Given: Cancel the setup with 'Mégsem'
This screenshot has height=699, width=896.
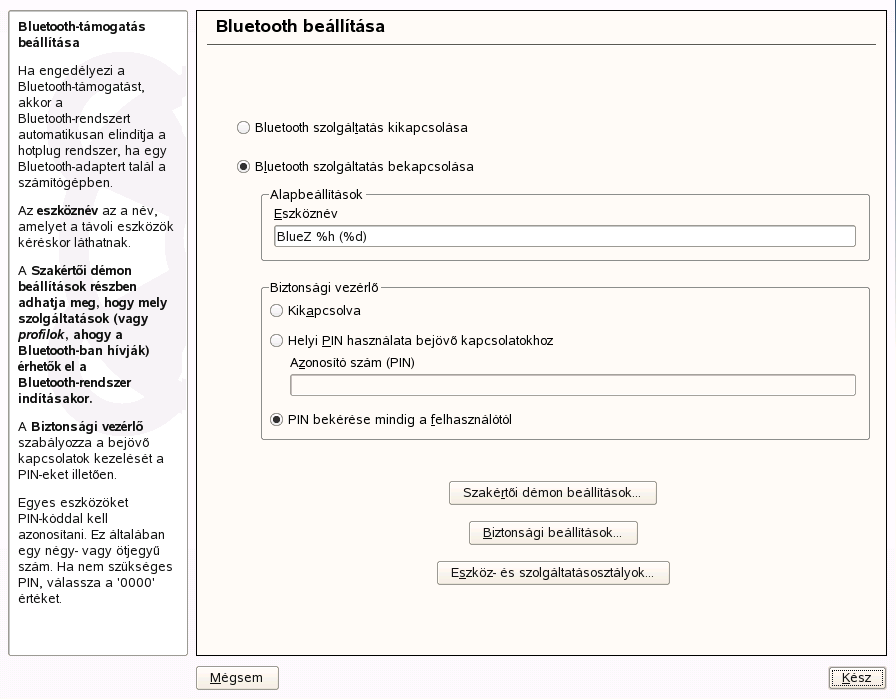Looking at the screenshot, I should coord(237,678).
